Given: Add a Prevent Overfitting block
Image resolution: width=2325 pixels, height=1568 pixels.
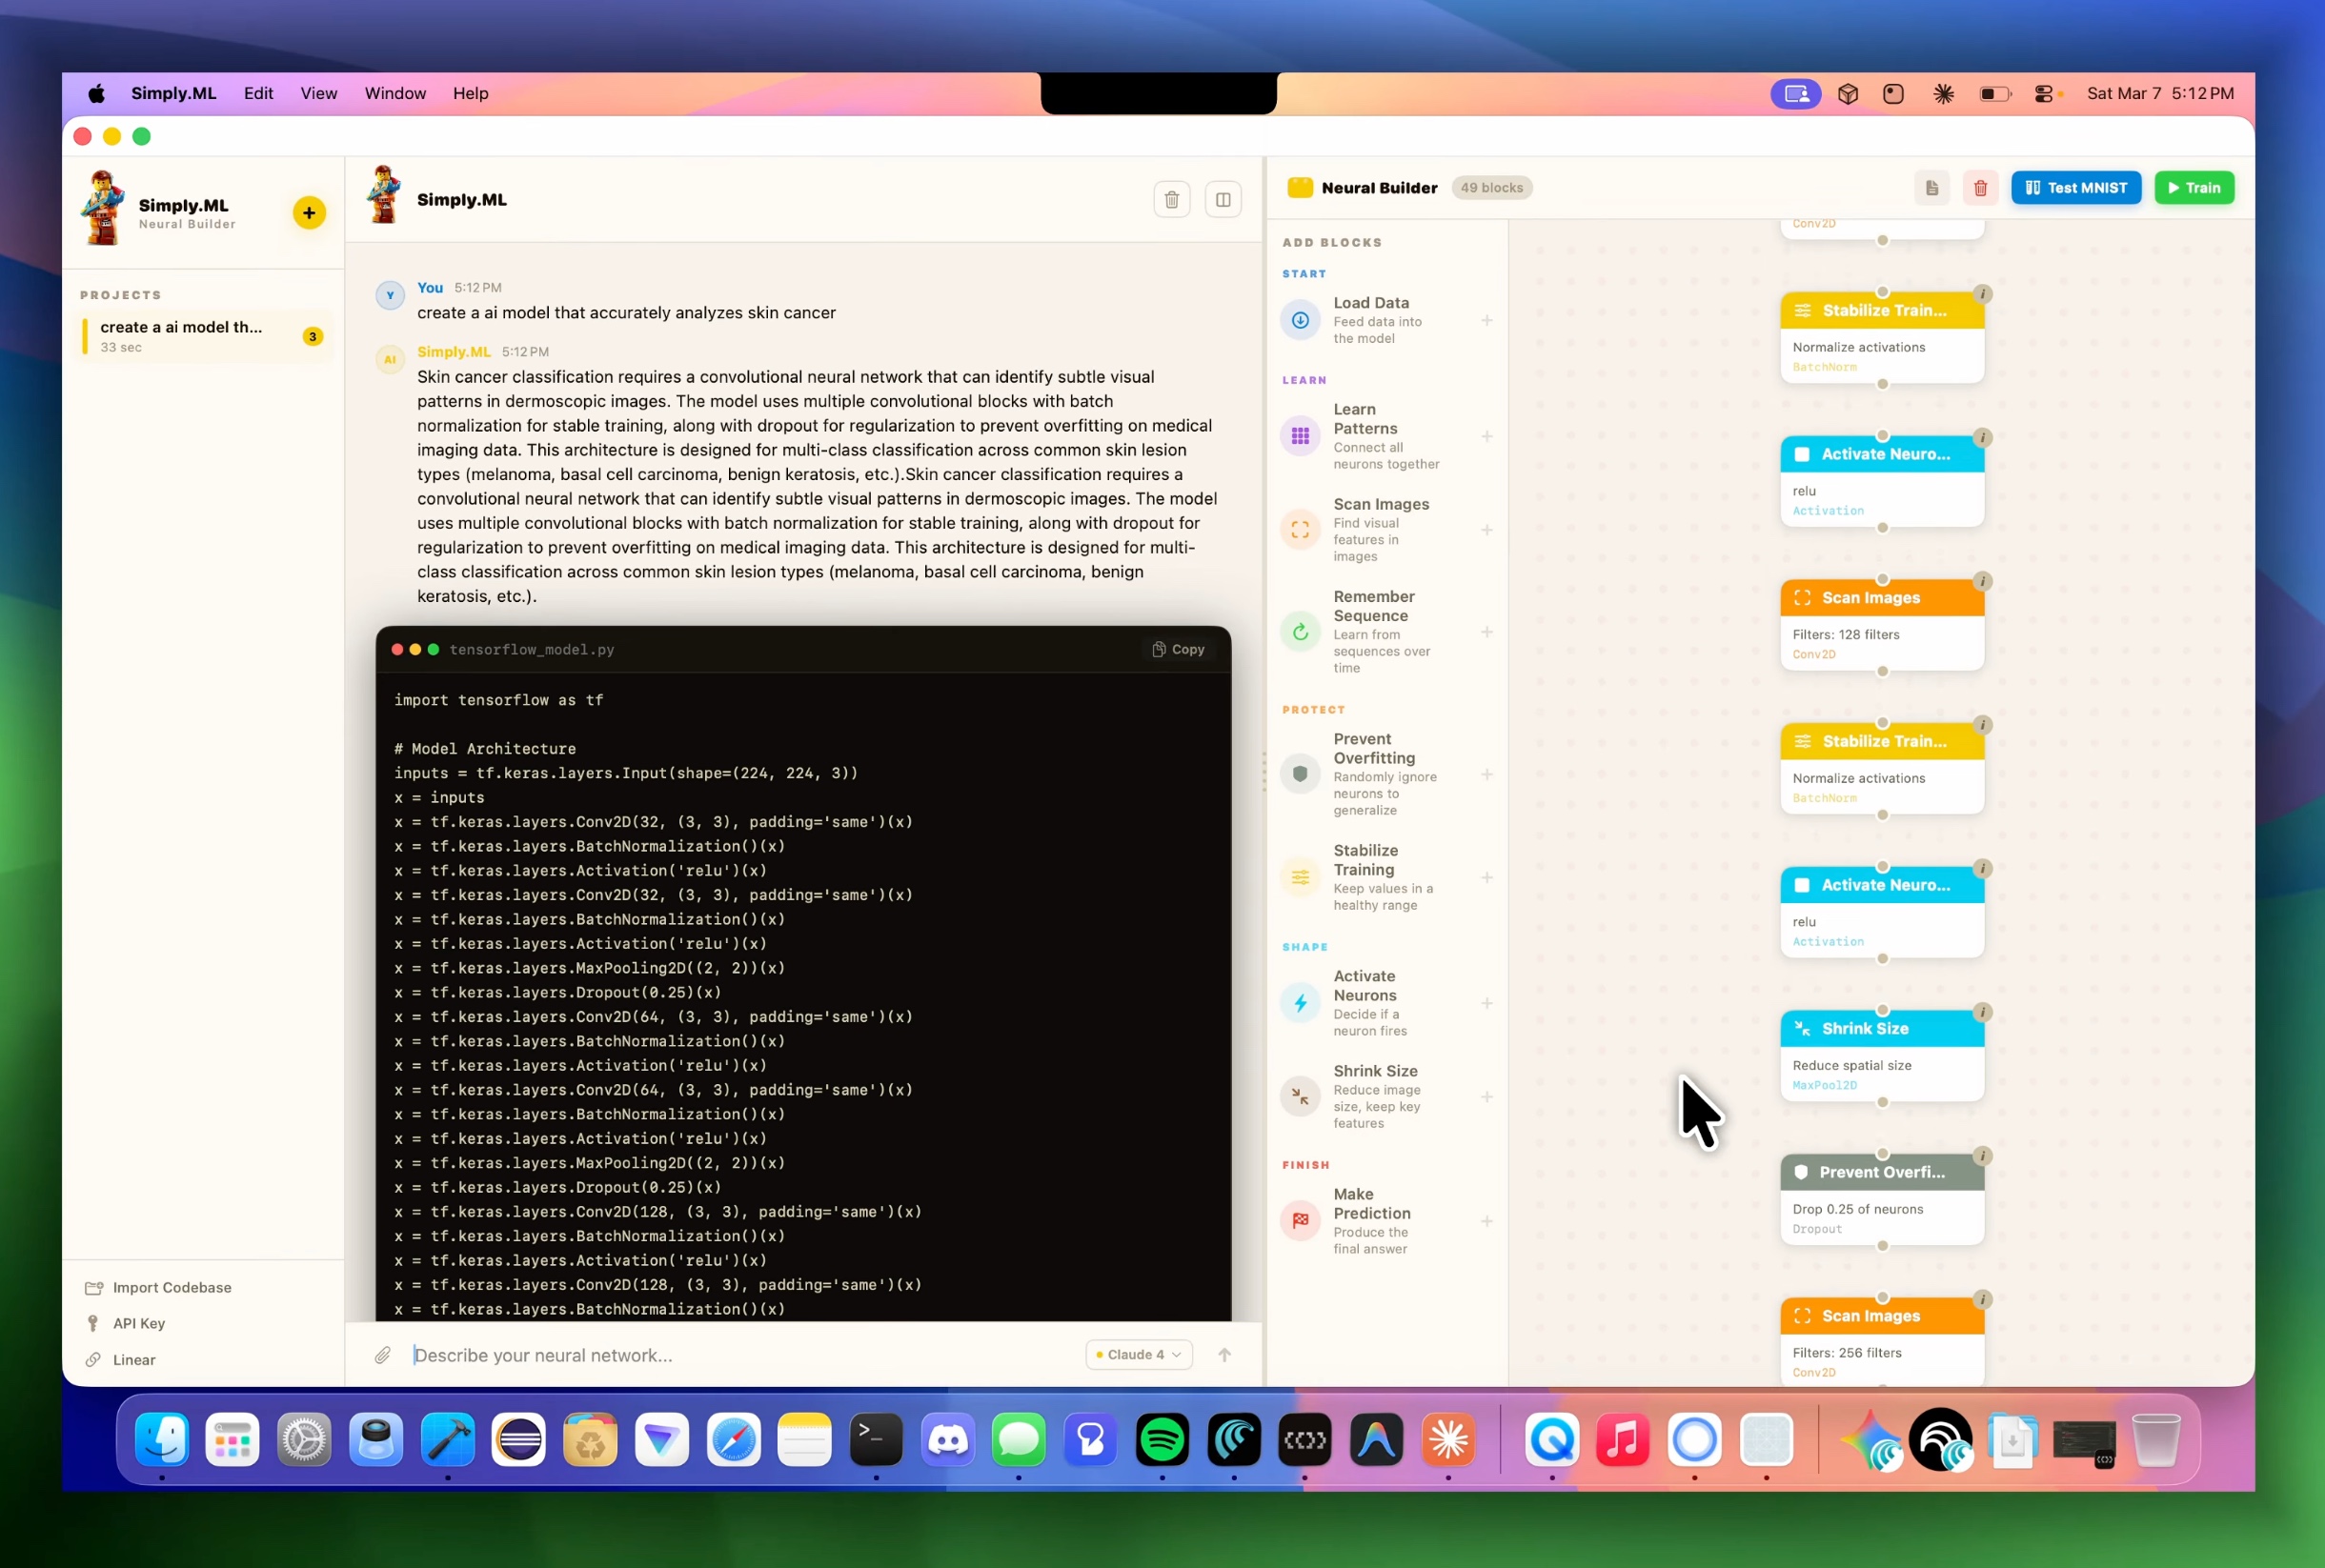Looking at the screenshot, I should pyautogui.click(x=1389, y=774).
